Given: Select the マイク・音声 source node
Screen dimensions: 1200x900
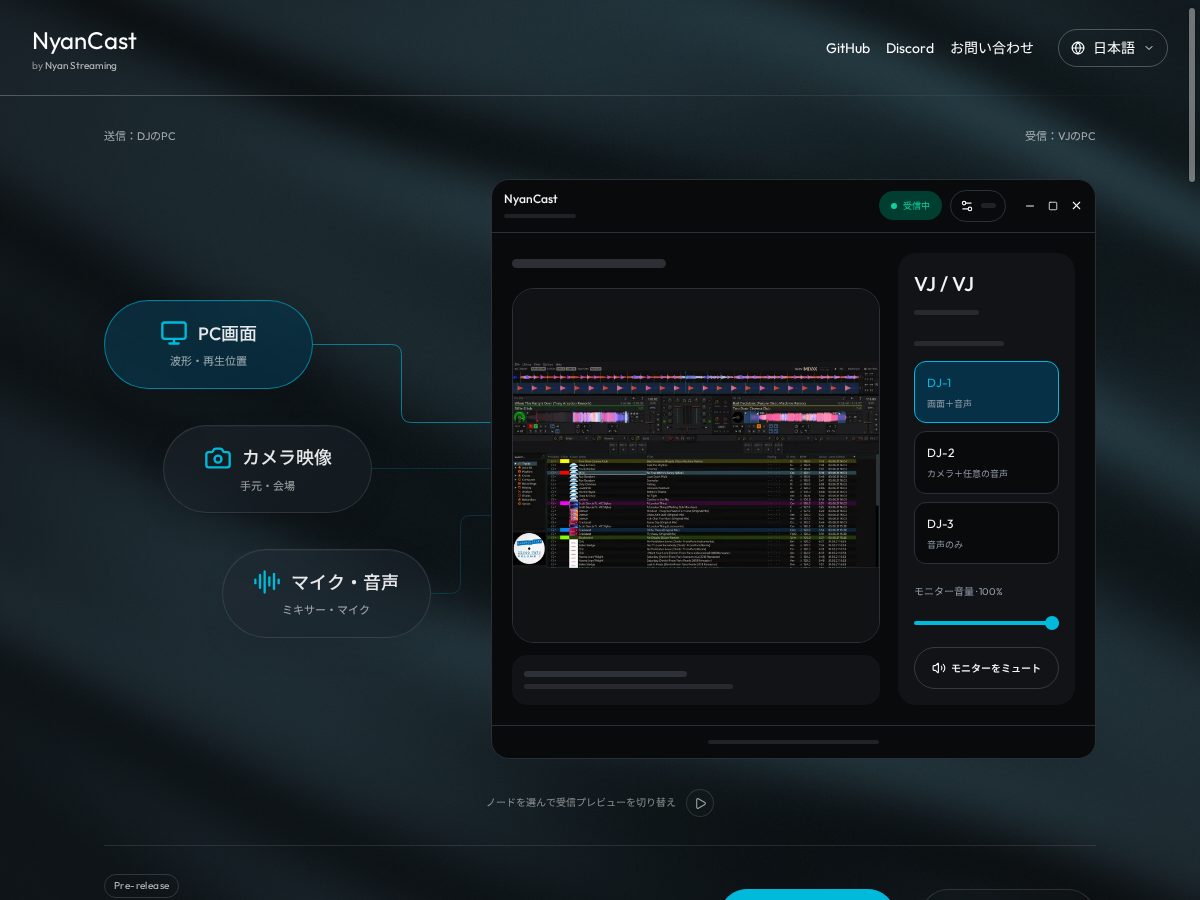Looking at the screenshot, I should point(326,593).
